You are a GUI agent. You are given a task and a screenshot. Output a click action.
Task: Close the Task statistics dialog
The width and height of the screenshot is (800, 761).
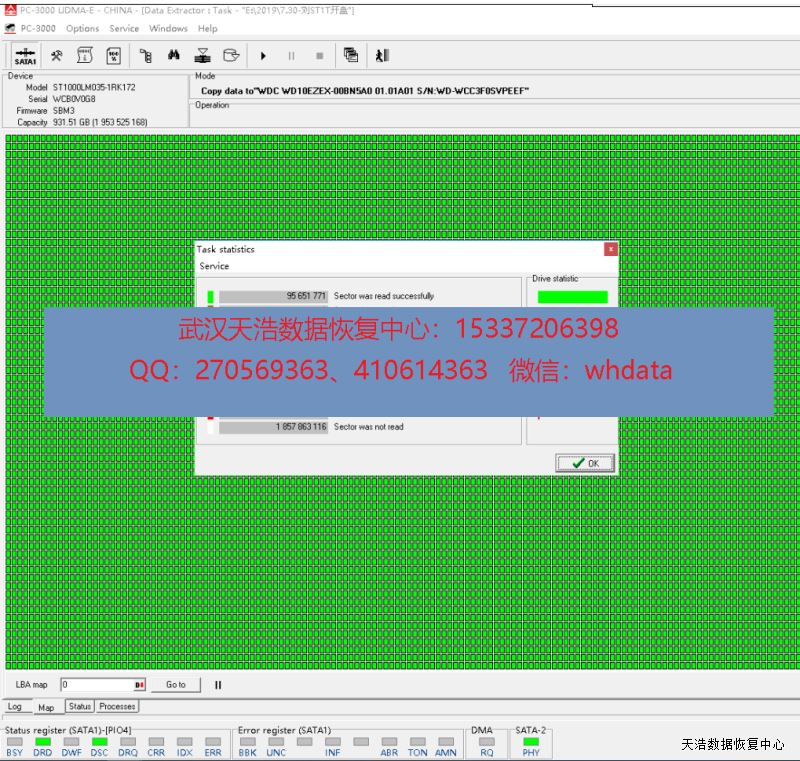tap(610, 249)
